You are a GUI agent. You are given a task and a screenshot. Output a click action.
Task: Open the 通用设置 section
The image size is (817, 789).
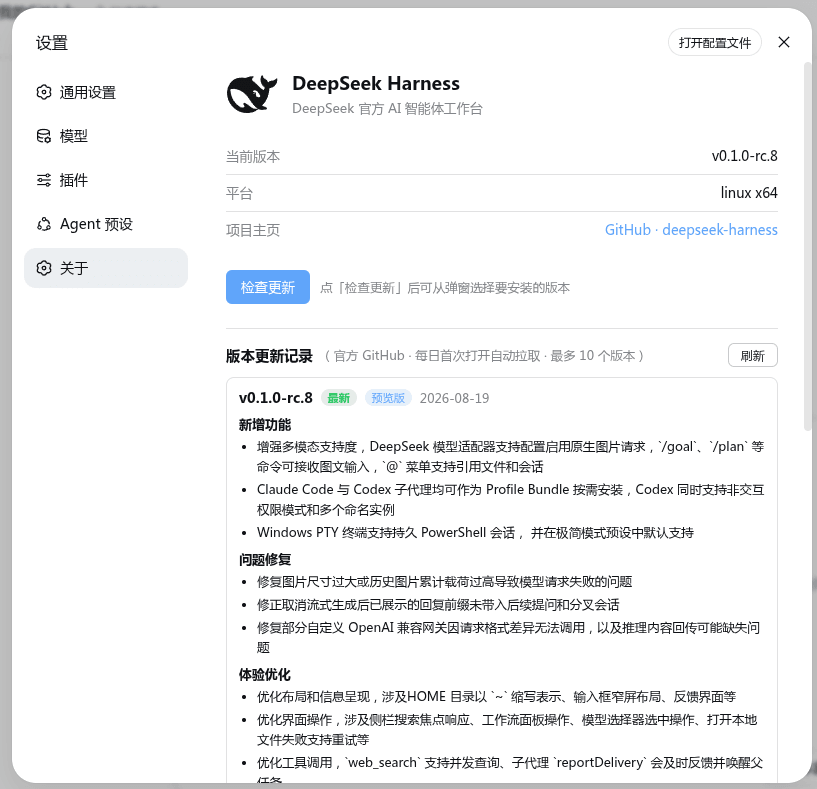coord(106,92)
